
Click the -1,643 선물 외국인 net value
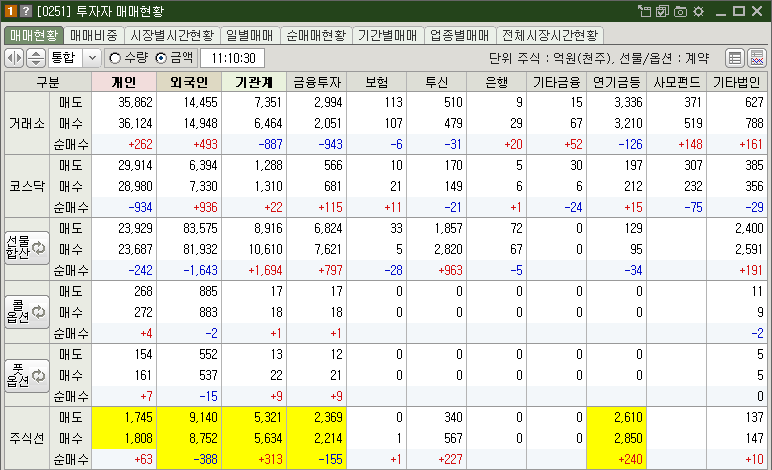click(200, 270)
